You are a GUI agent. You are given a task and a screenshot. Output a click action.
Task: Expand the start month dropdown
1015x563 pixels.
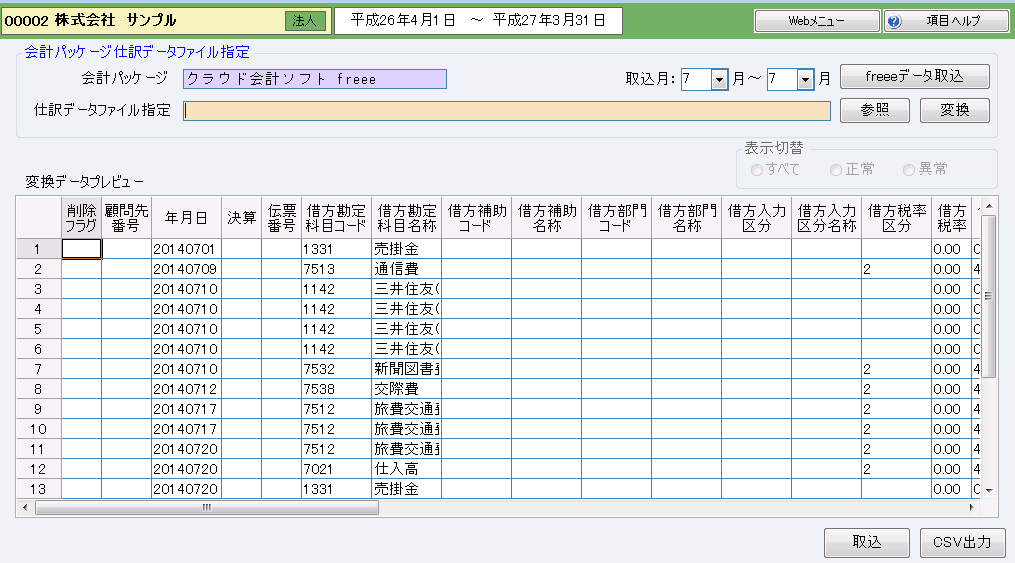click(719, 80)
